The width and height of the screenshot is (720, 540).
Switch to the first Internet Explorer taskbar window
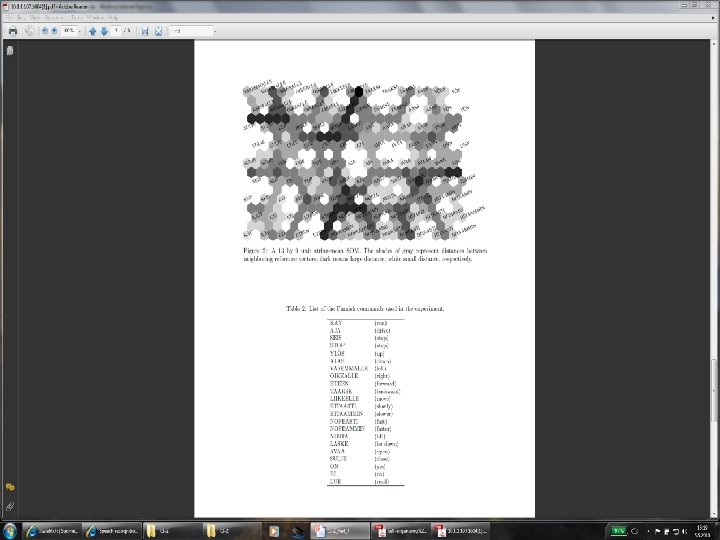click(51, 531)
